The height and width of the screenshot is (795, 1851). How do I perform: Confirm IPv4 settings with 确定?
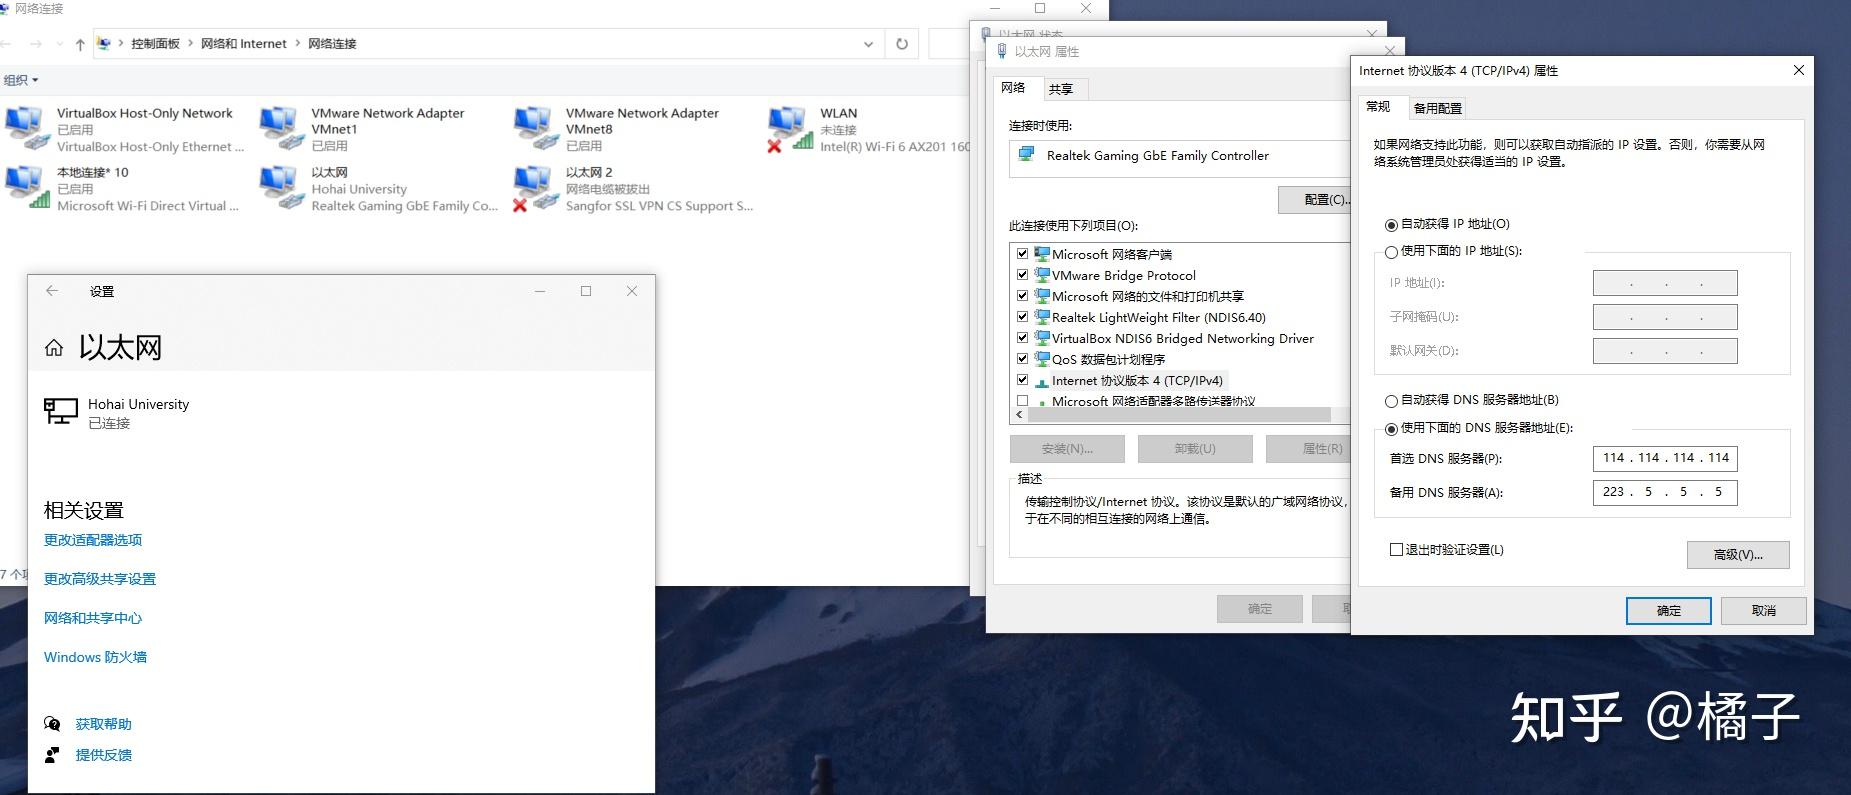pos(1669,611)
